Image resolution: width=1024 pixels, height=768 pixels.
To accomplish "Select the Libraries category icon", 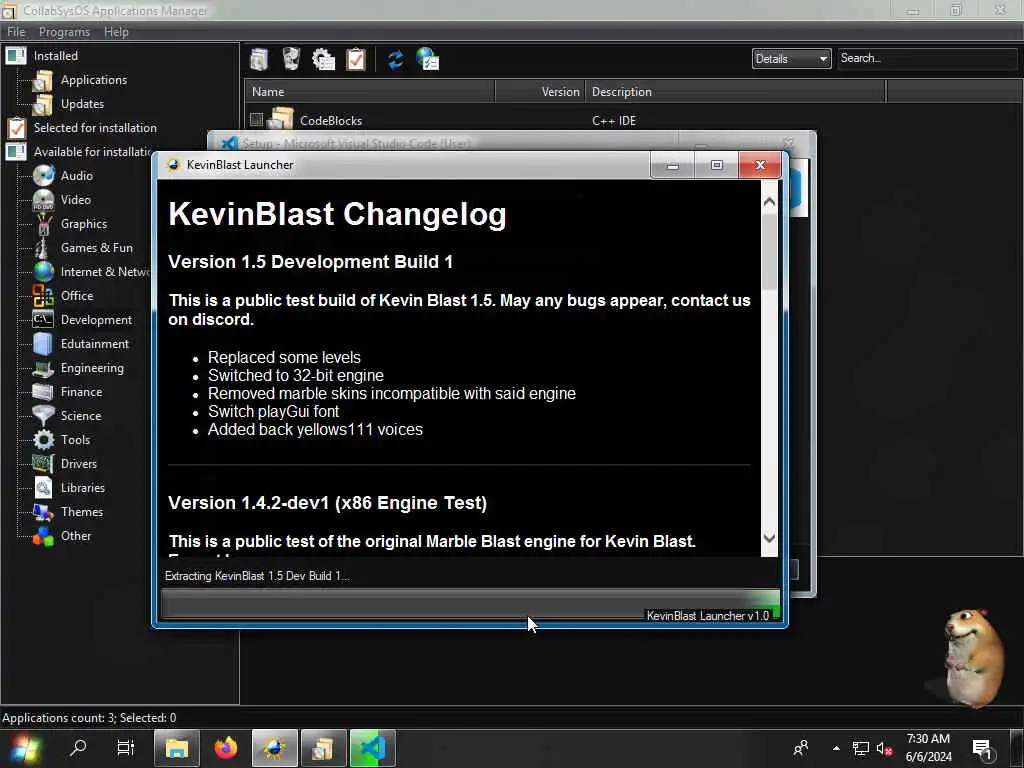I will coord(43,488).
